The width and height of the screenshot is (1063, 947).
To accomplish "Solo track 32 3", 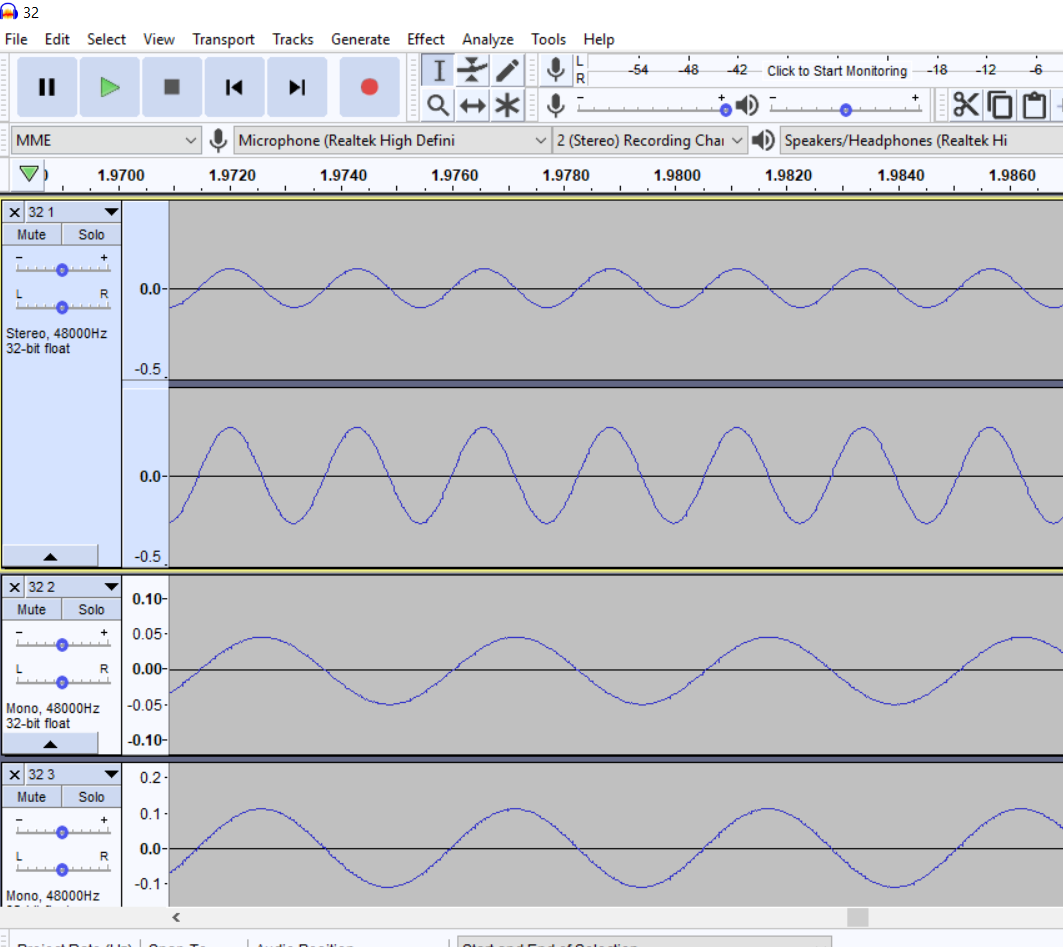I will coord(91,797).
